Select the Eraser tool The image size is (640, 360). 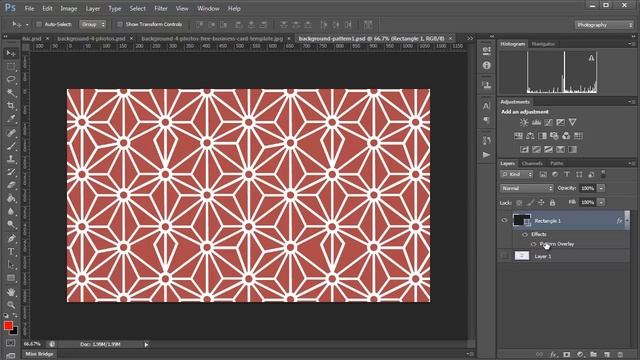point(11,185)
